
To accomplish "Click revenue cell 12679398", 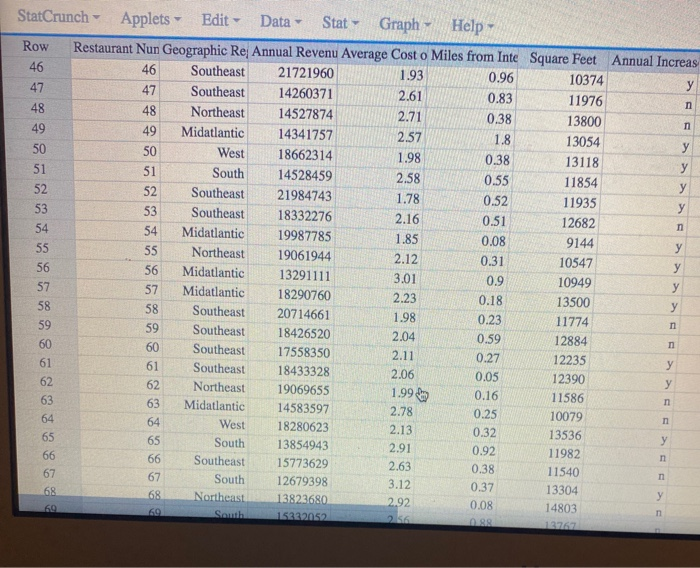I will pos(302,481).
